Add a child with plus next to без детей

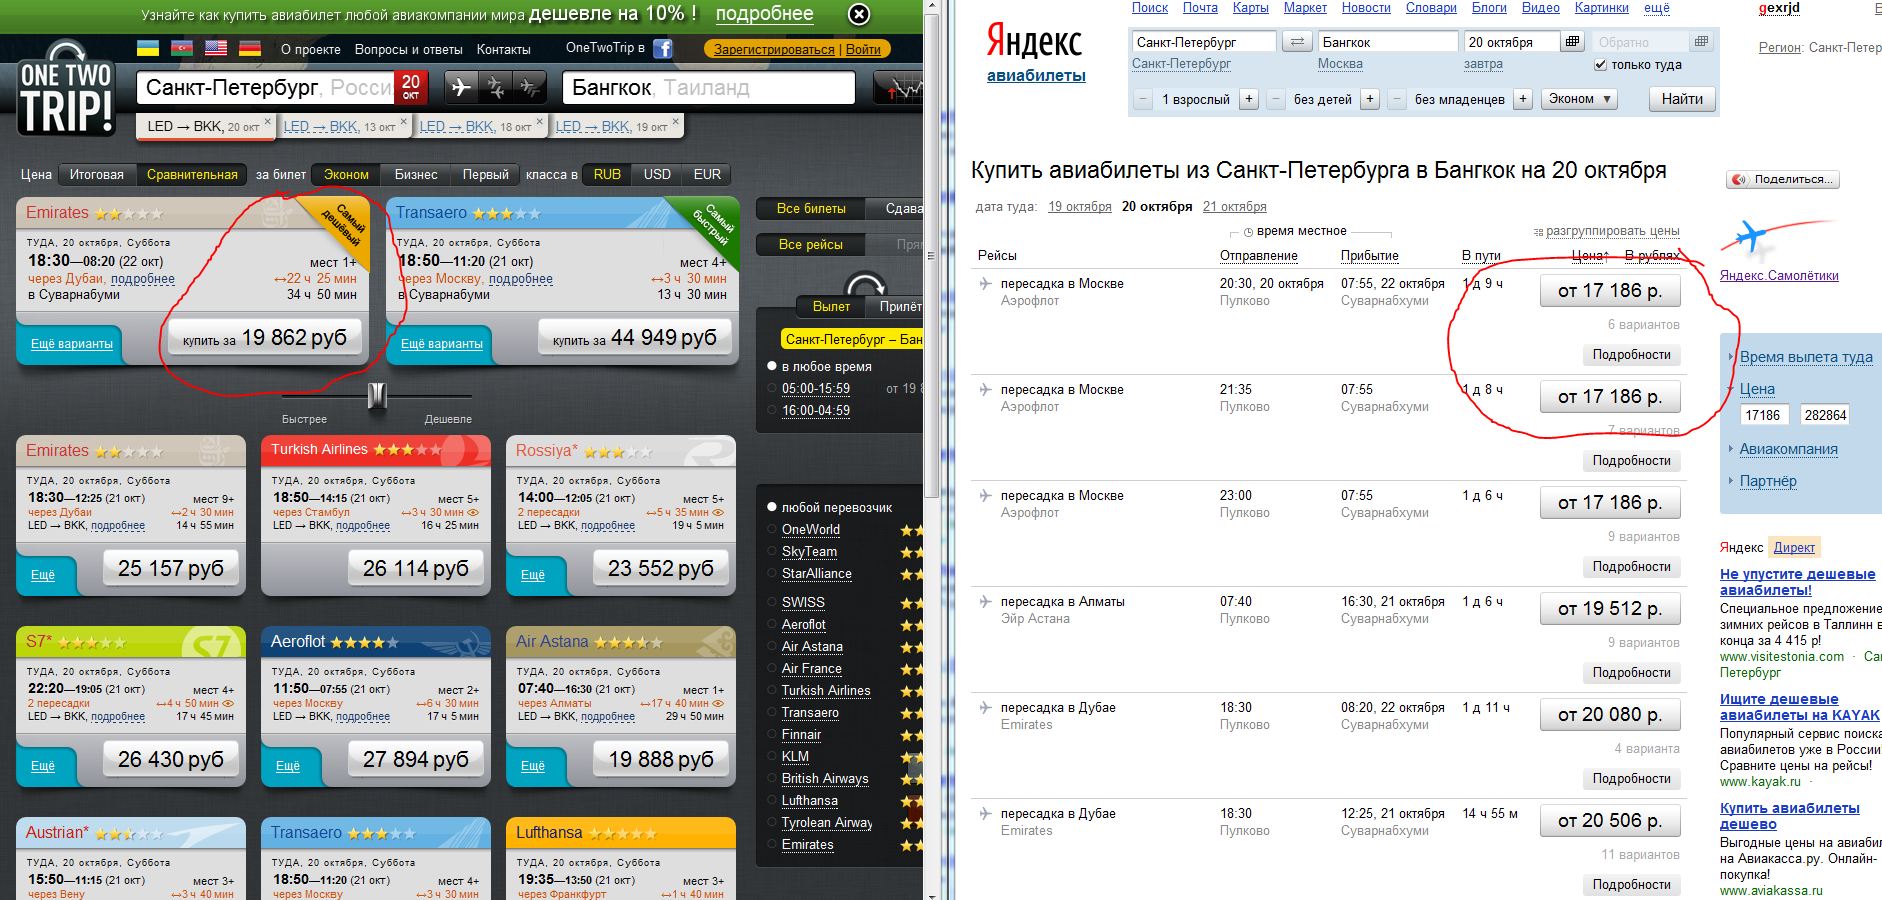point(1370,99)
